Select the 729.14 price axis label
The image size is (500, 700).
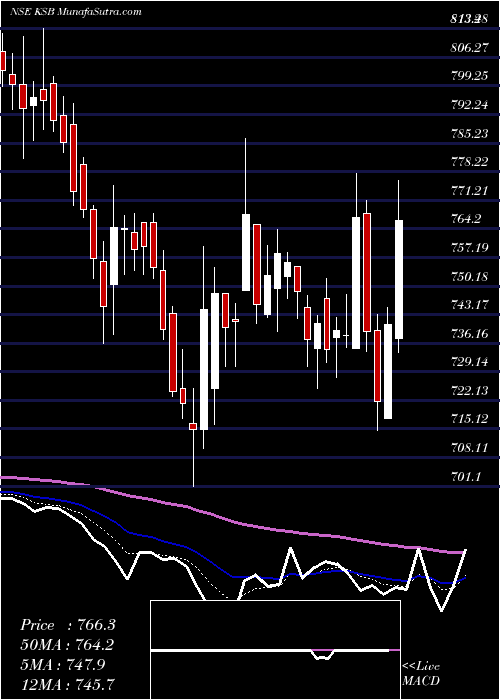[469, 362]
